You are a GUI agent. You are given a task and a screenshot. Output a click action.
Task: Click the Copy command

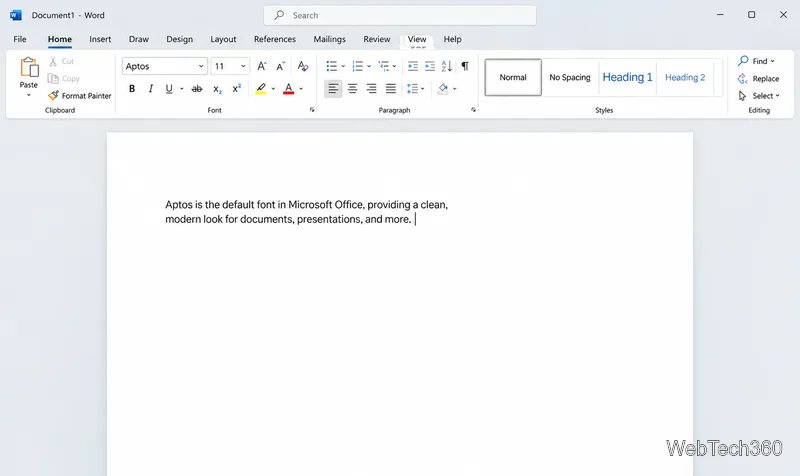[64, 79]
